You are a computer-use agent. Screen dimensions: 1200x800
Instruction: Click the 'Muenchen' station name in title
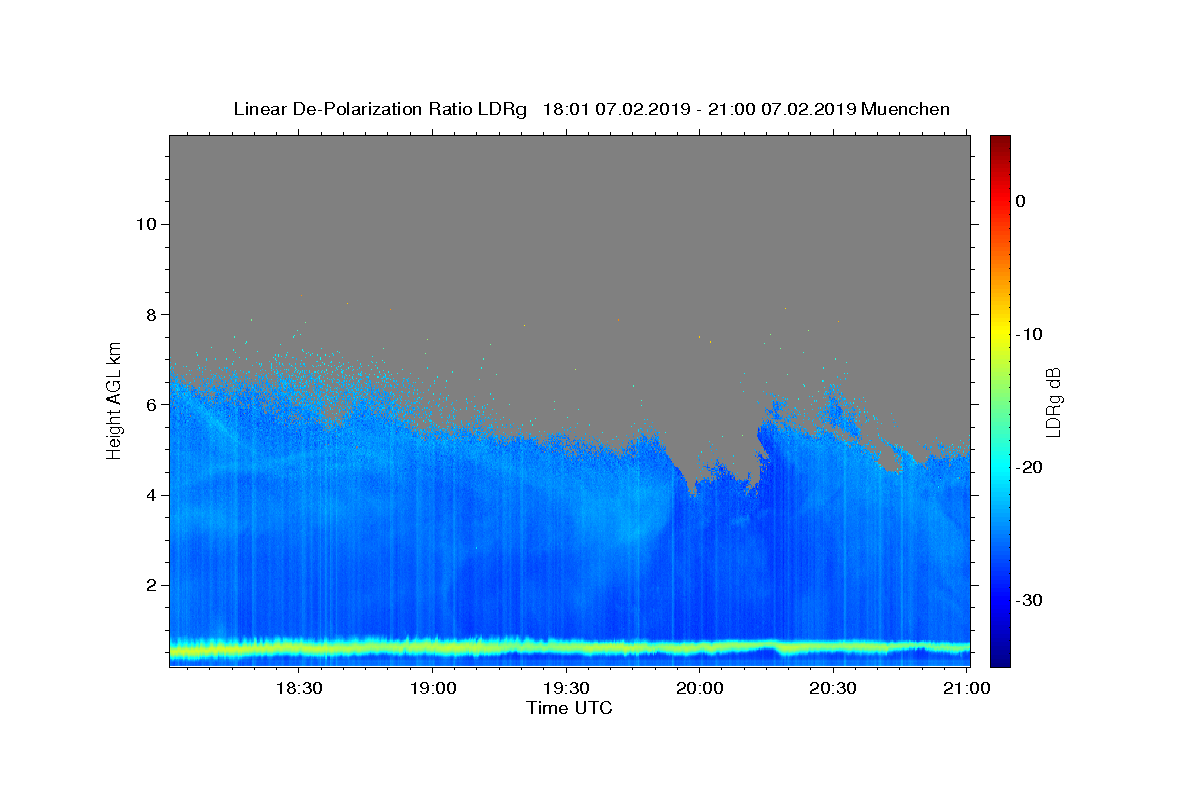tap(905, 109)
